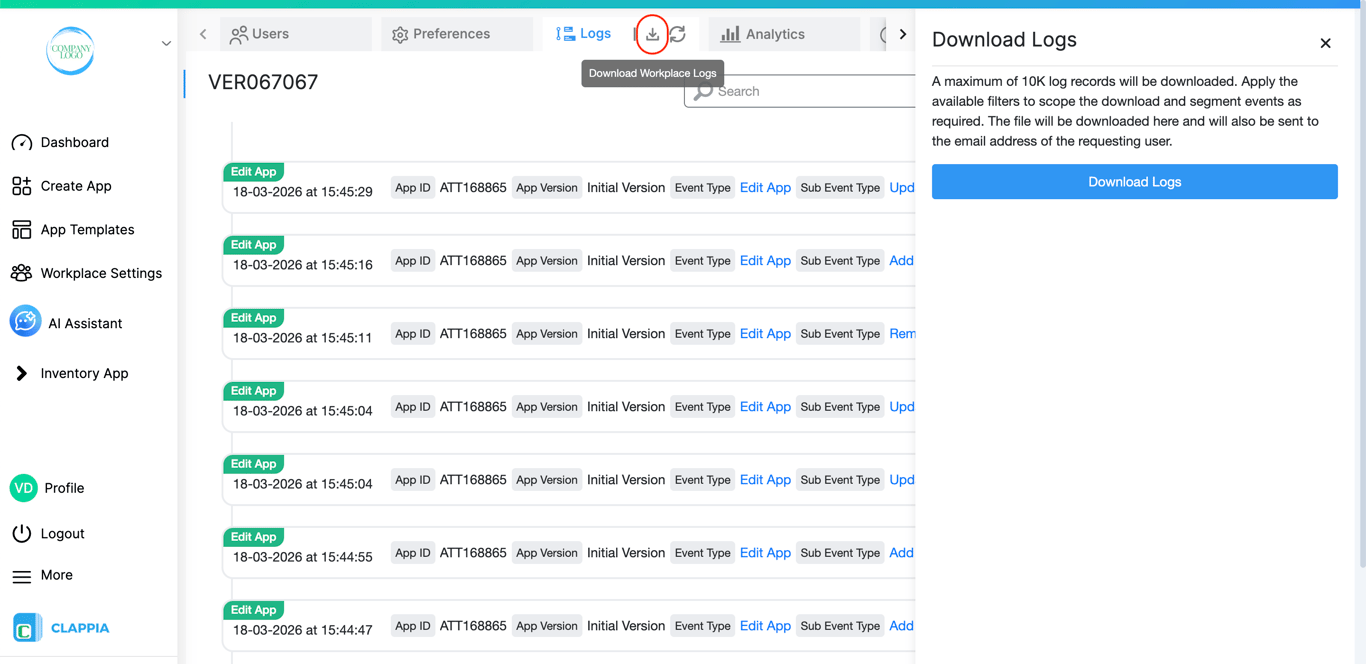
Task: Open App Templates in the sidebar
Action: 87,230
